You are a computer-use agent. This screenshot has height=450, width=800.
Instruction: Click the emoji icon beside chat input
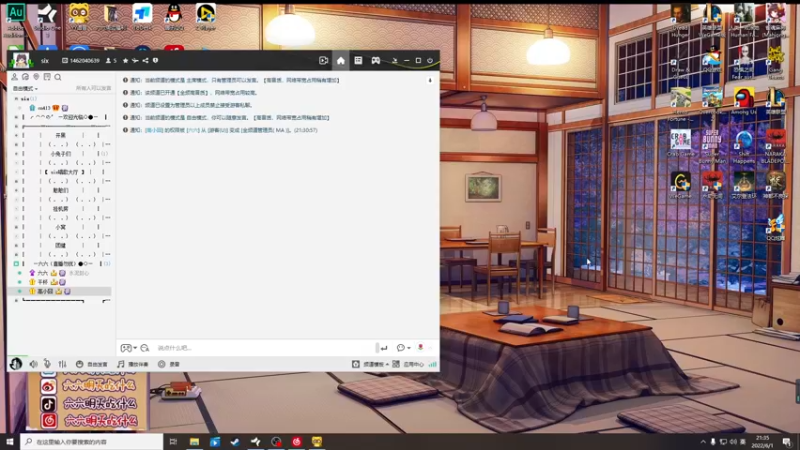[145, 348]
